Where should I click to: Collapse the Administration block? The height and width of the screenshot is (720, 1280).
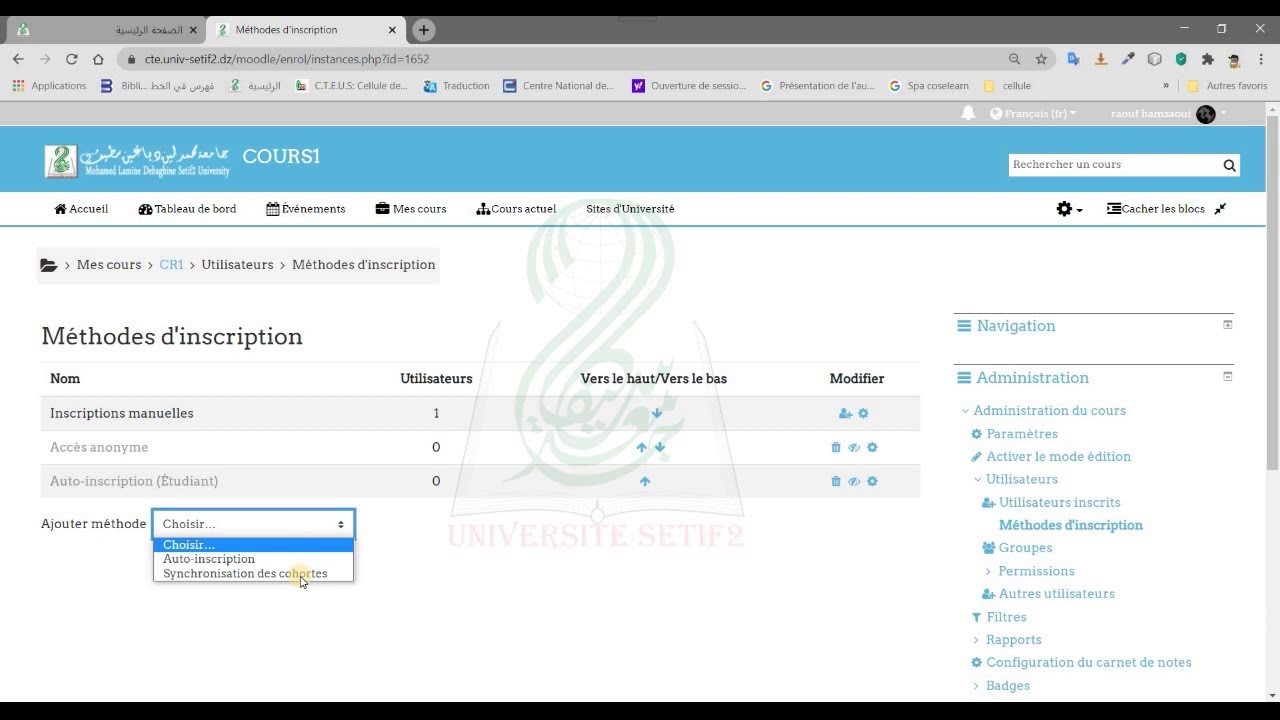pyautogui.click(x=1228, y=377)
